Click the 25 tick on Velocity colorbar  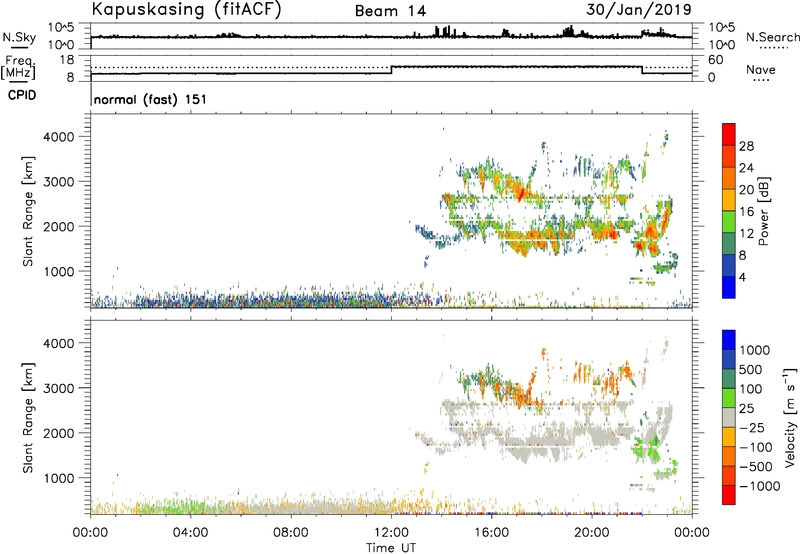click(x=747, y=408)
